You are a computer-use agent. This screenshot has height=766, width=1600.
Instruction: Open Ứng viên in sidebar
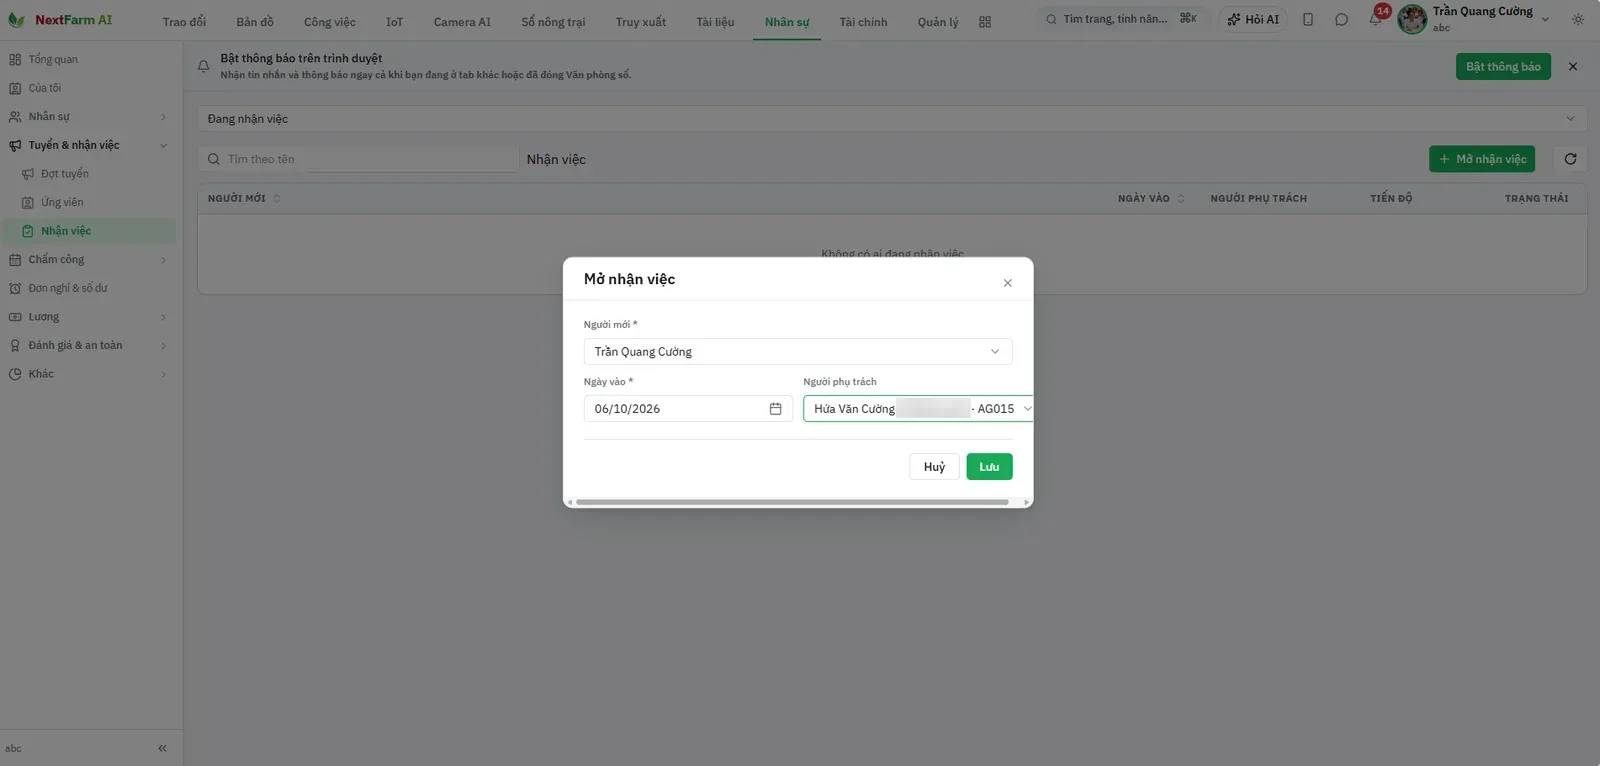[96, 203]
